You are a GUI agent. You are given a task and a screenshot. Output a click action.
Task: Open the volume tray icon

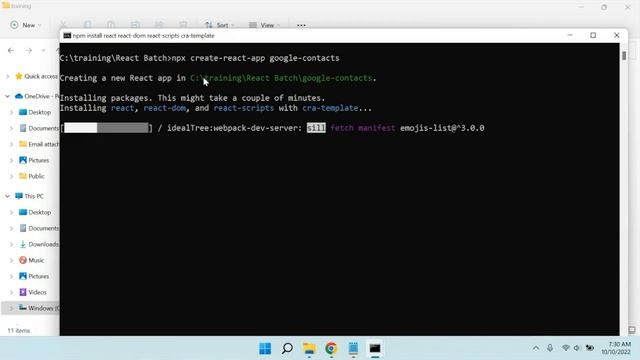coord(577,348)
